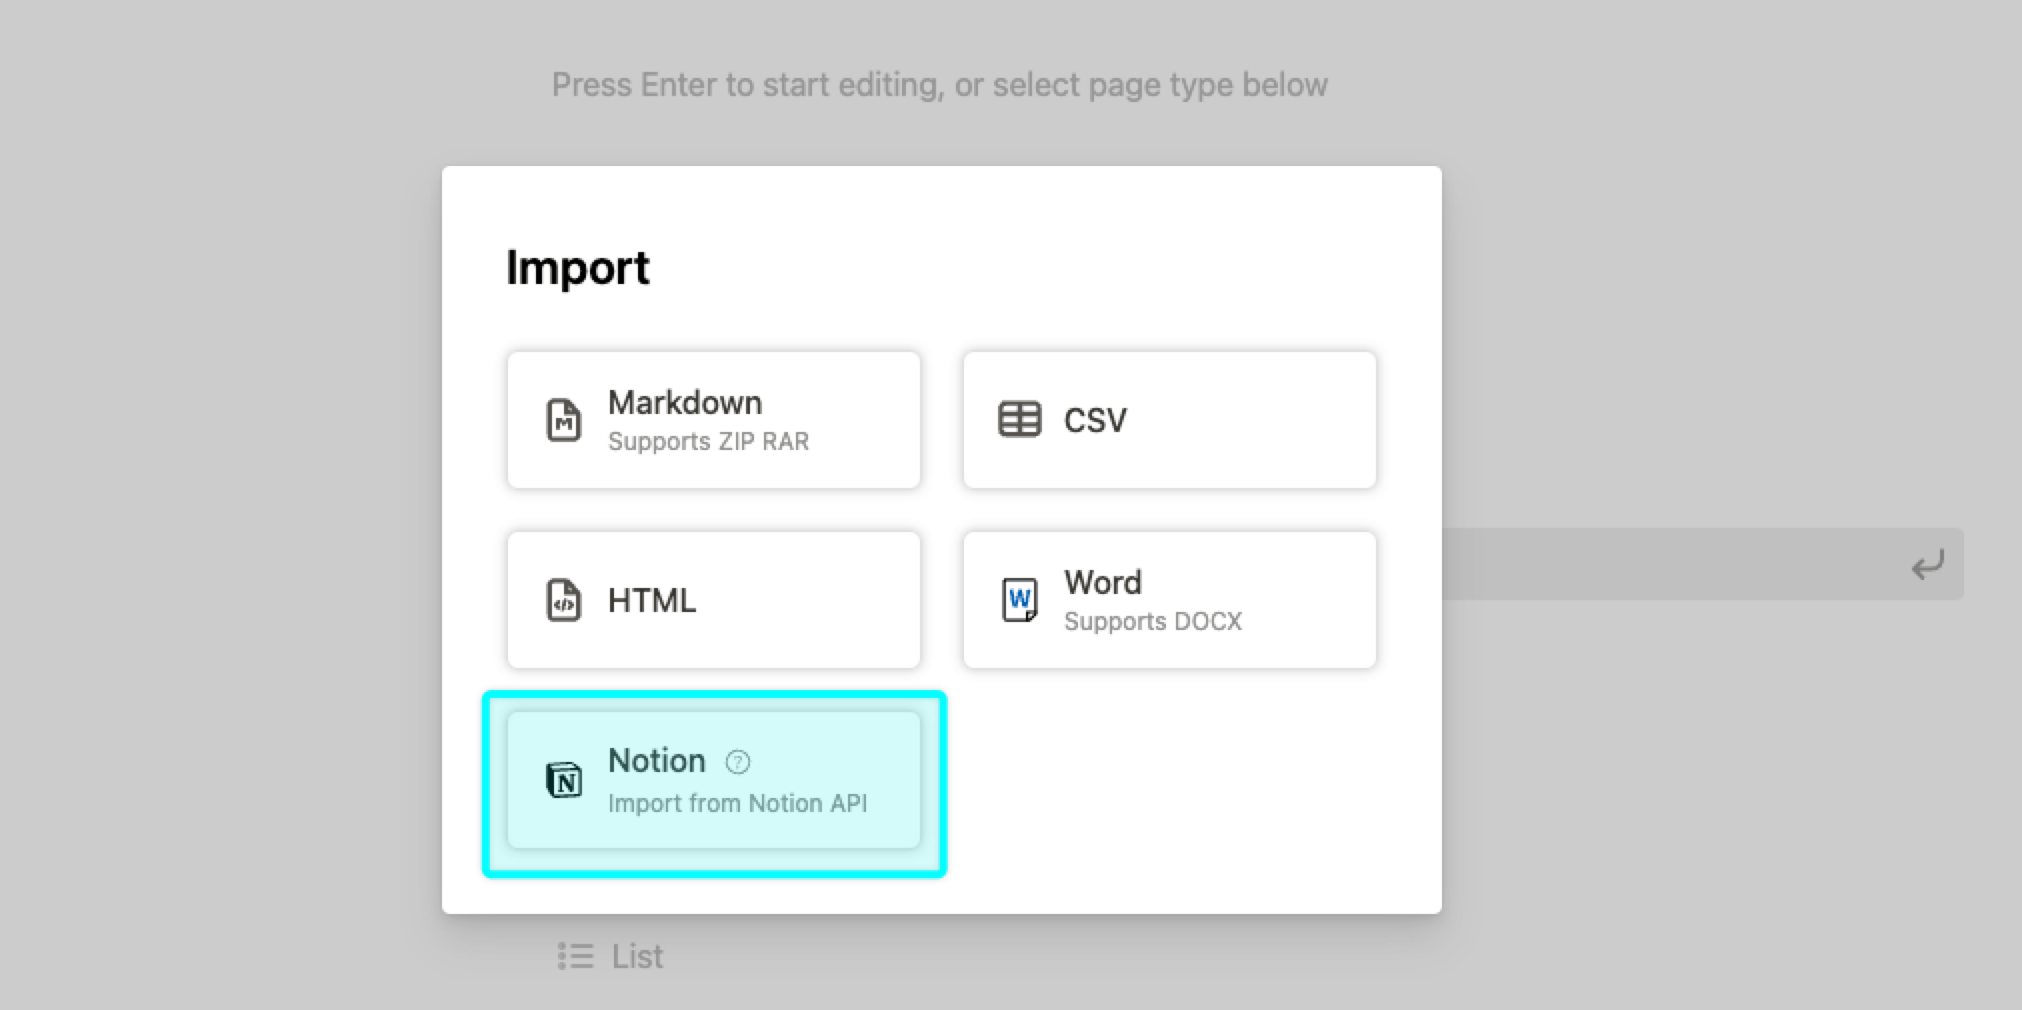Choose HTML as the import format
The width and height of the screenshot is (2022, 1010).
click(x=712, y=600)
